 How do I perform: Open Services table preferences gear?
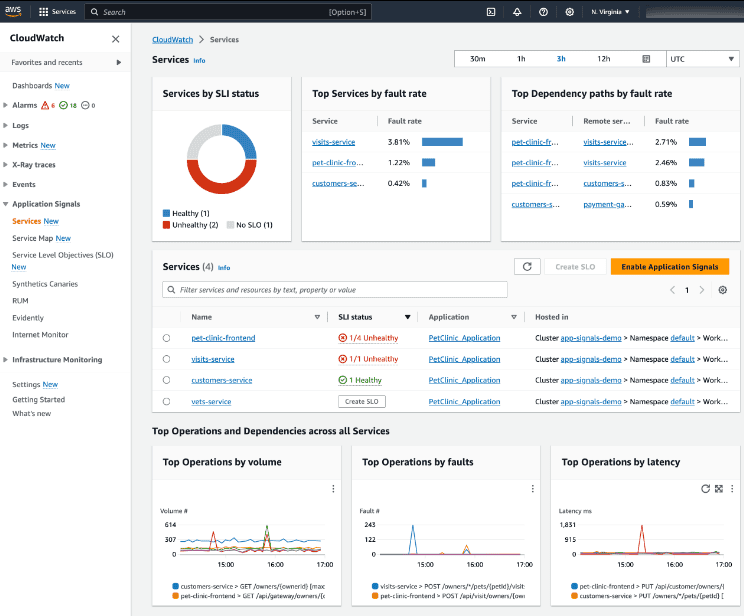point(723,290)
